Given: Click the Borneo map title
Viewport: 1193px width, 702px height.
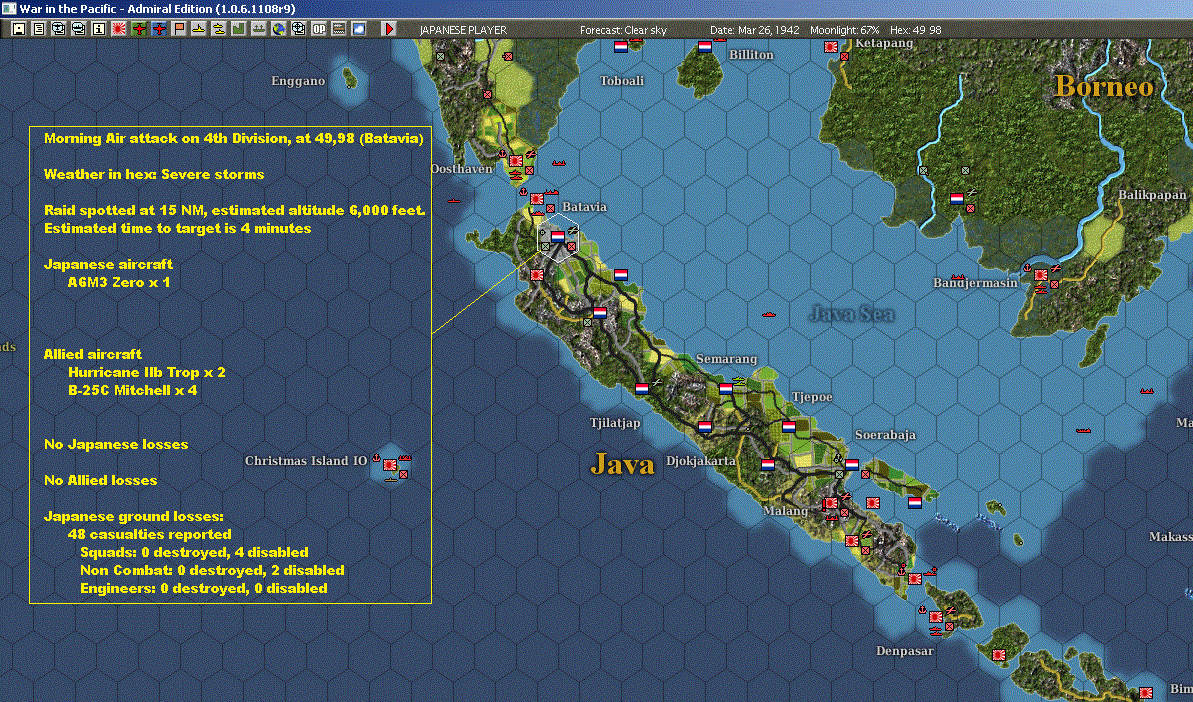Looking at the screenshot, I should pyautogui.click(x=1104, y=87).
